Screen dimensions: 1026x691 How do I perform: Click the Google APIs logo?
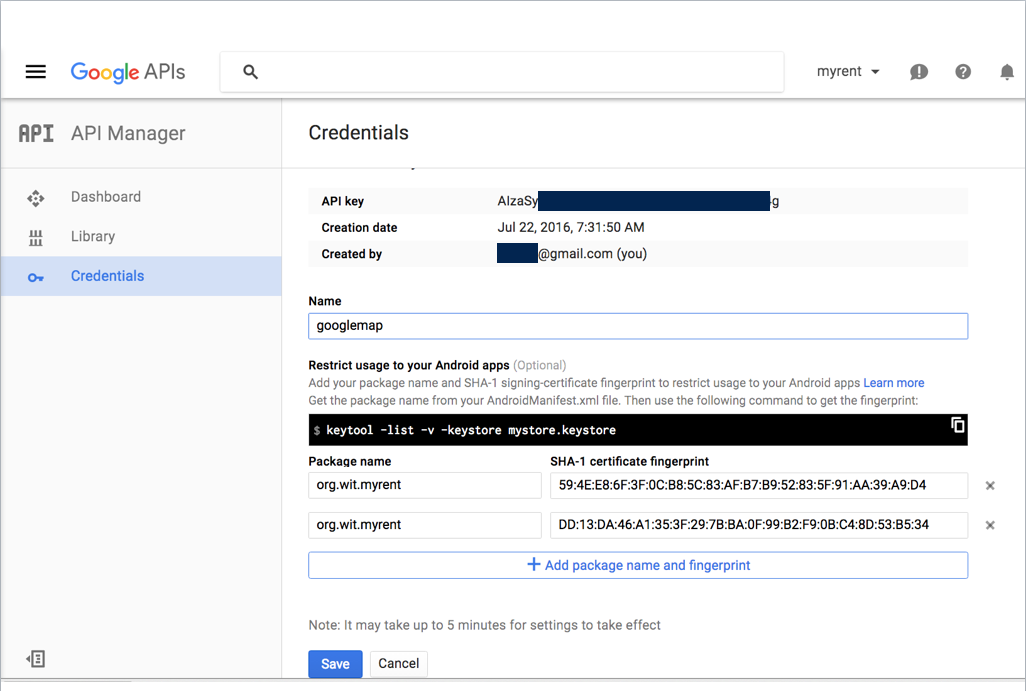[x=127, y=71]
